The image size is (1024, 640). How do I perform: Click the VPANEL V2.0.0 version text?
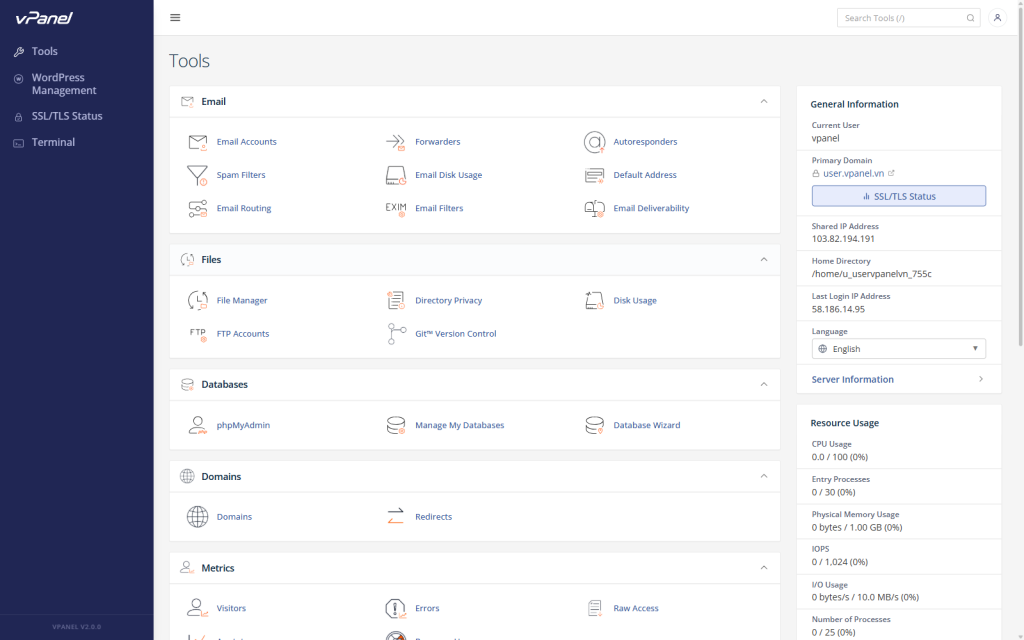click(x=76, y=627)
